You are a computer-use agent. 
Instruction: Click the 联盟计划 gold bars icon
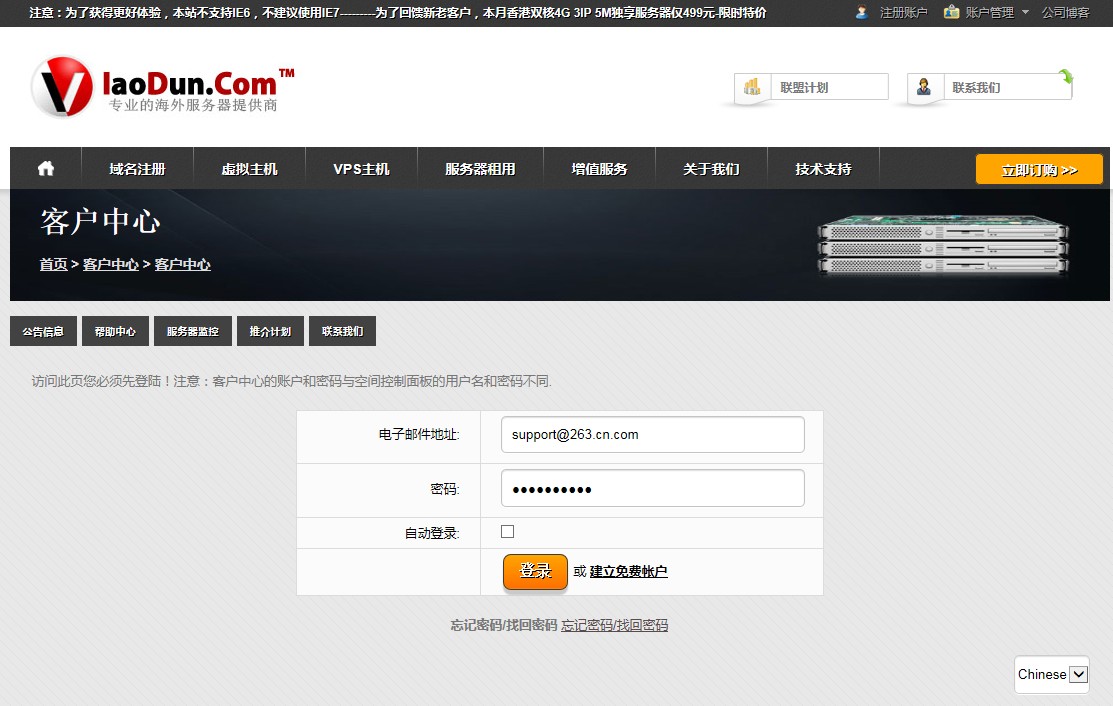coord(752,87)
